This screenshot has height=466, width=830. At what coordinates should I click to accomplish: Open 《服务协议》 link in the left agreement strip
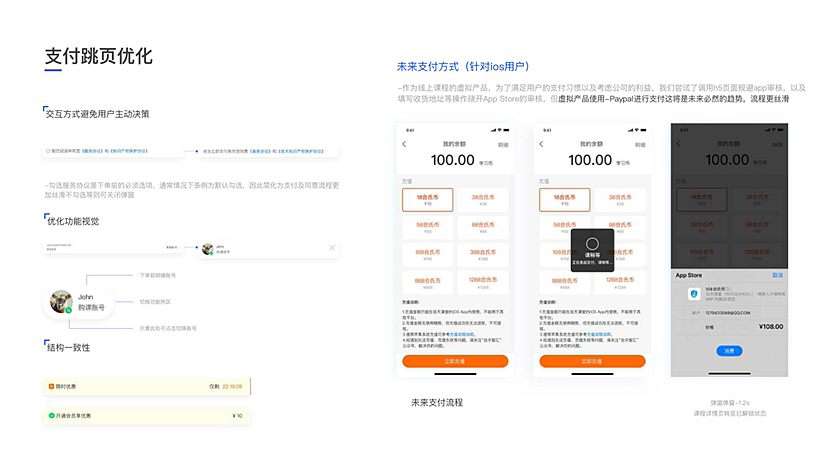[92, 151]
